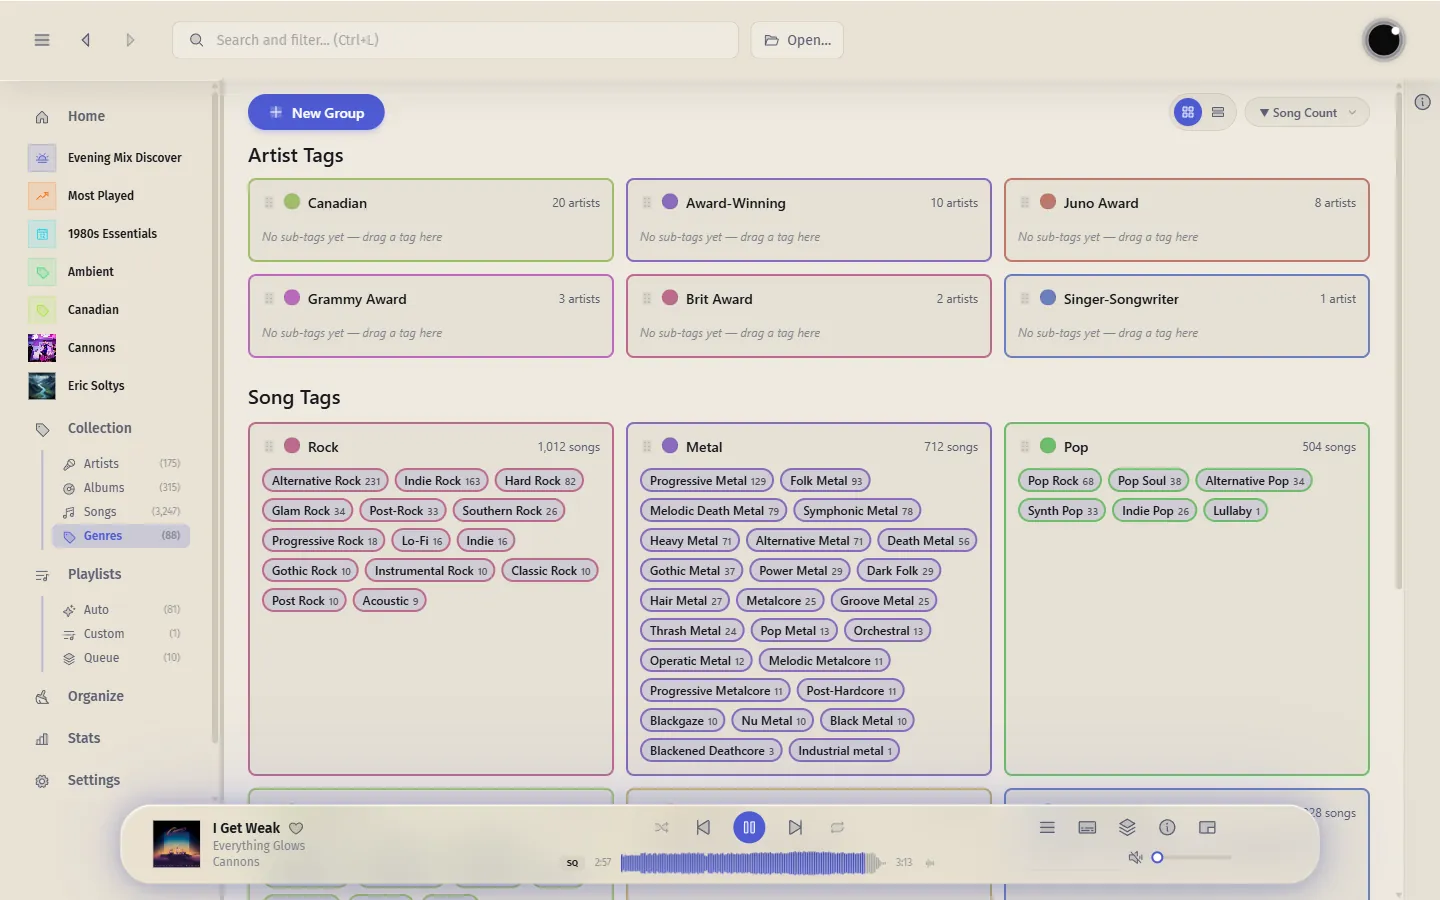Show song info icon in player
The height and width of the screenshot is (900, 1440).
click(1167, 827)
